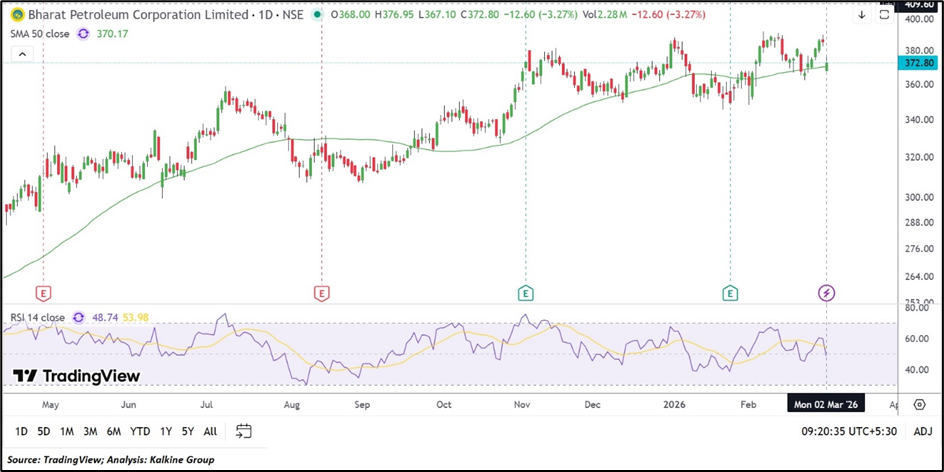Click the TradingView logo
This screenshot has height=472, width=944.
click(76, 376)
